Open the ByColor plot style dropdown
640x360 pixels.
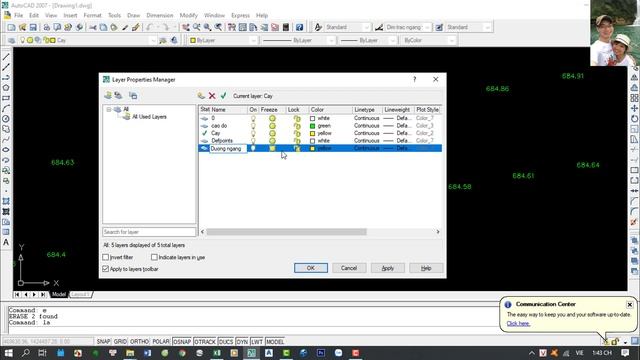(451, 40)
